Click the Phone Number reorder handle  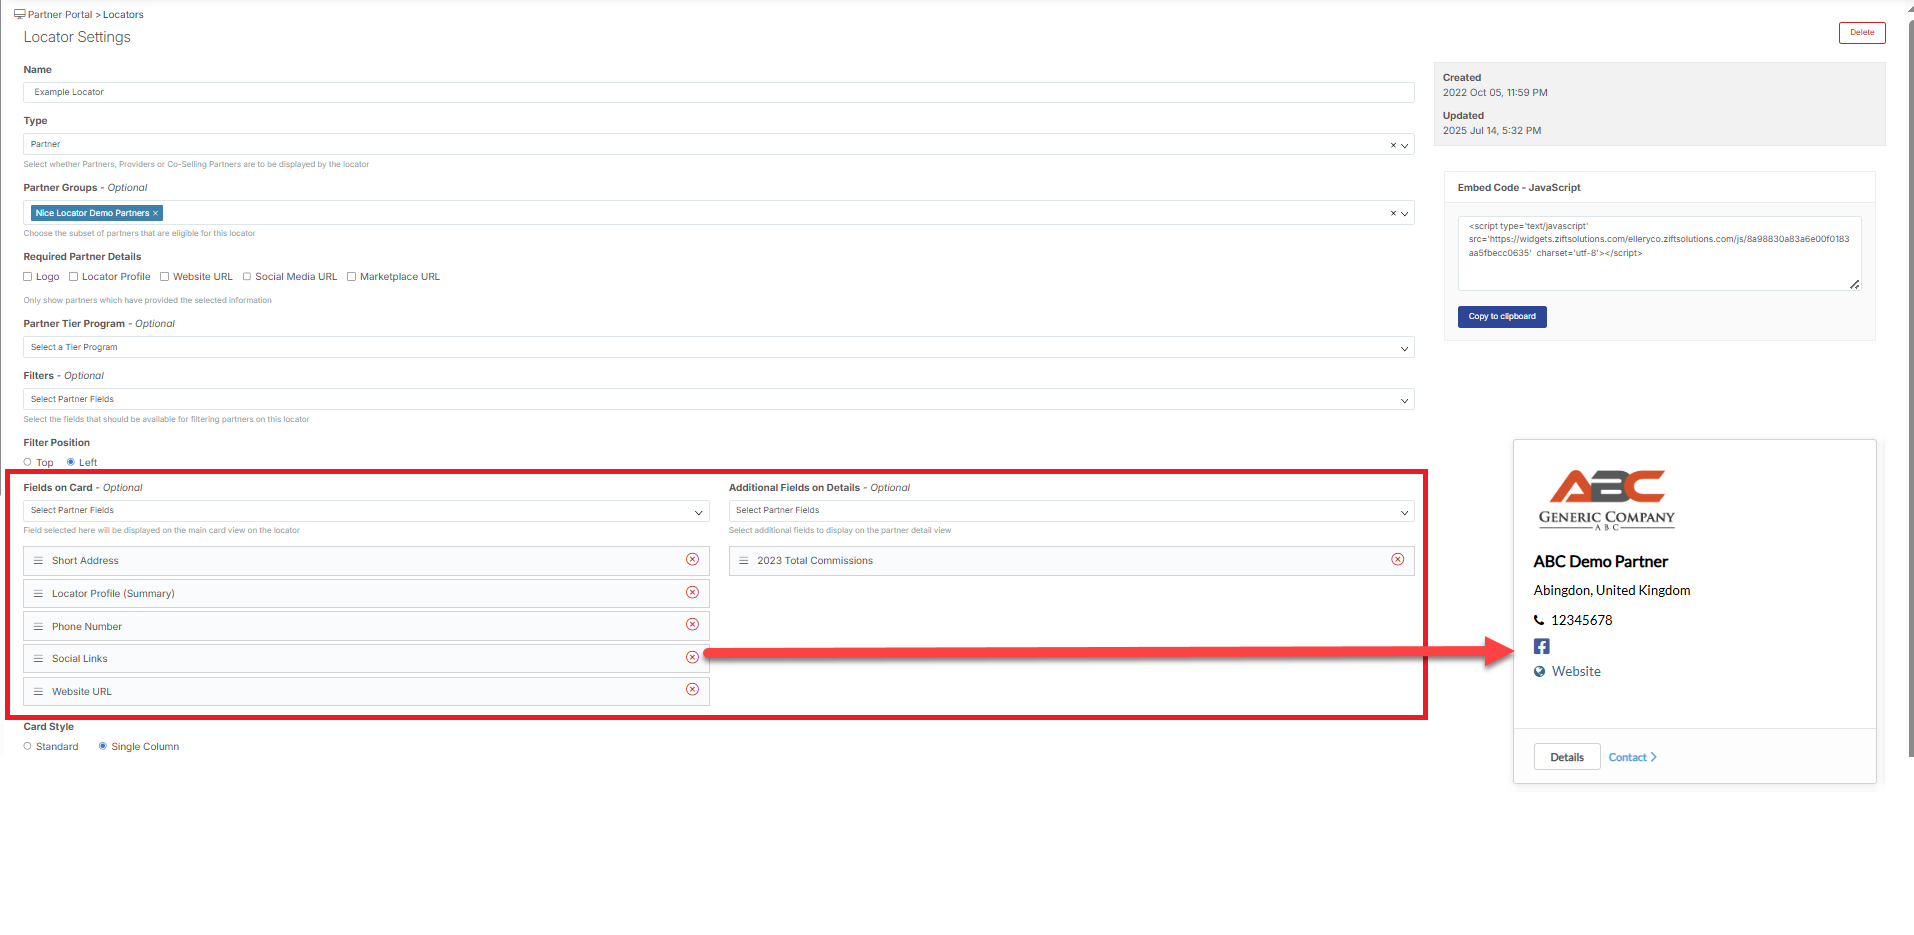[38, 627]
